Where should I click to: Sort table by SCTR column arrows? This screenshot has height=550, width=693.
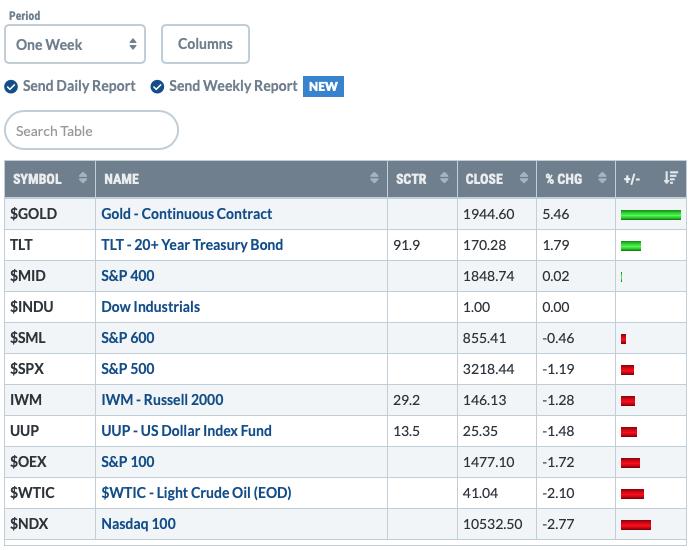(x=444, y=178)
